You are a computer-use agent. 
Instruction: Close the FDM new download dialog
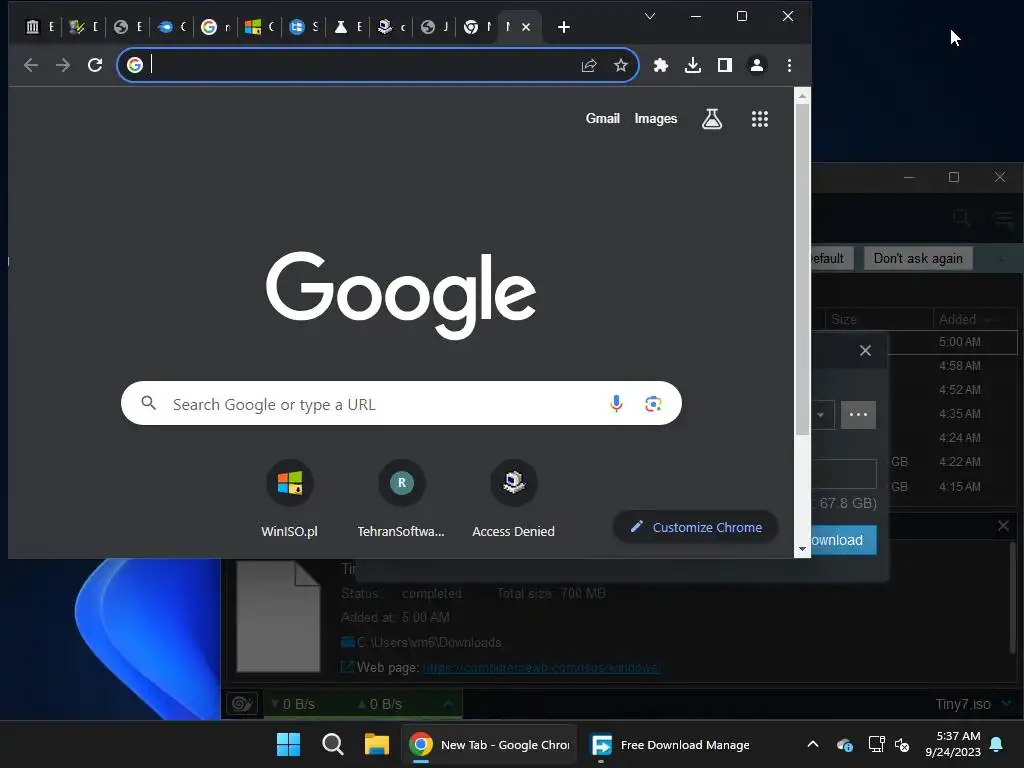point(865,351)
